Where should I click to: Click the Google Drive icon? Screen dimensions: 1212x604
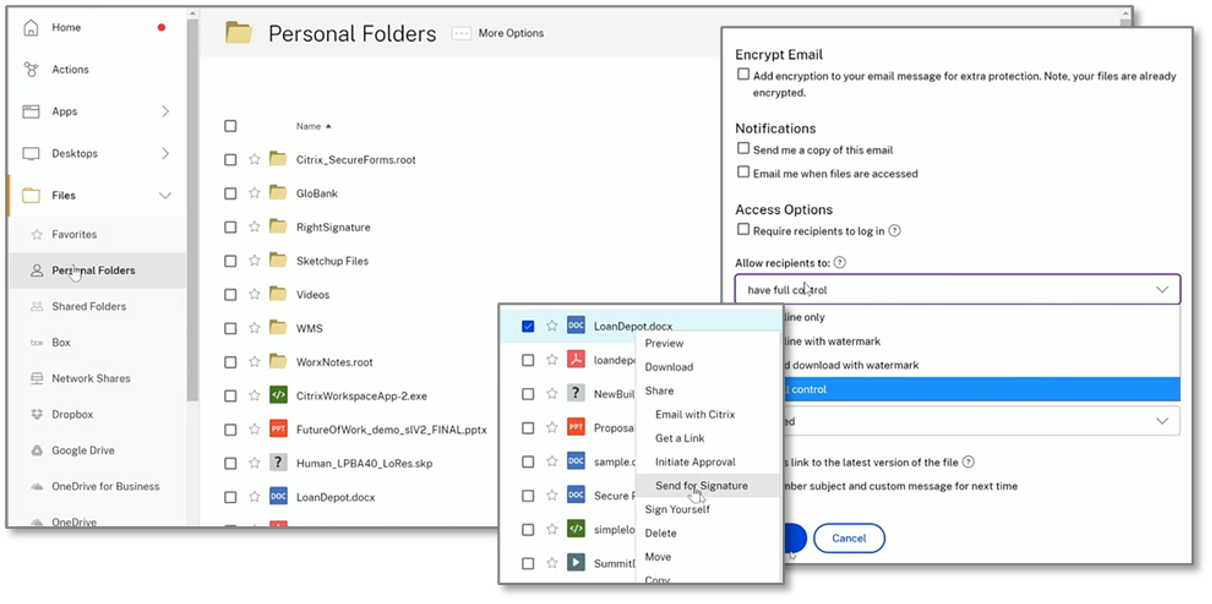click(37, 450)
